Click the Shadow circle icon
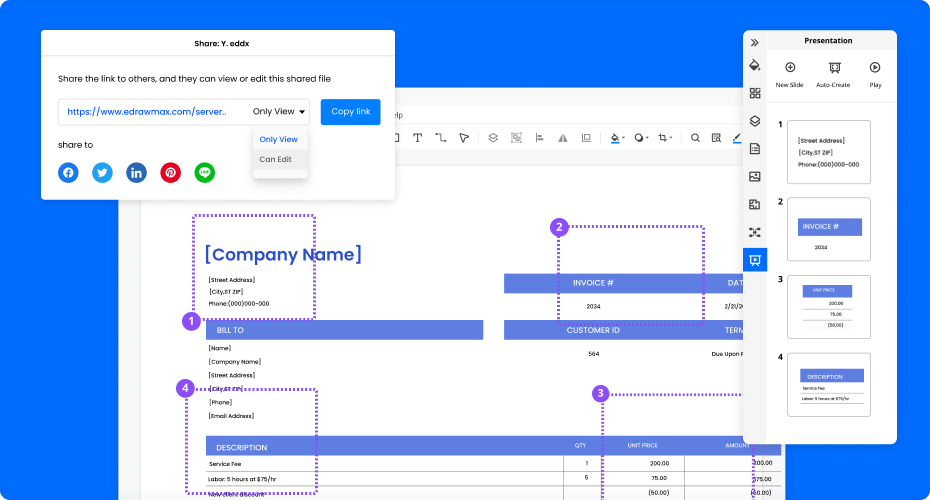930x500 pixels. pos(638,138)
